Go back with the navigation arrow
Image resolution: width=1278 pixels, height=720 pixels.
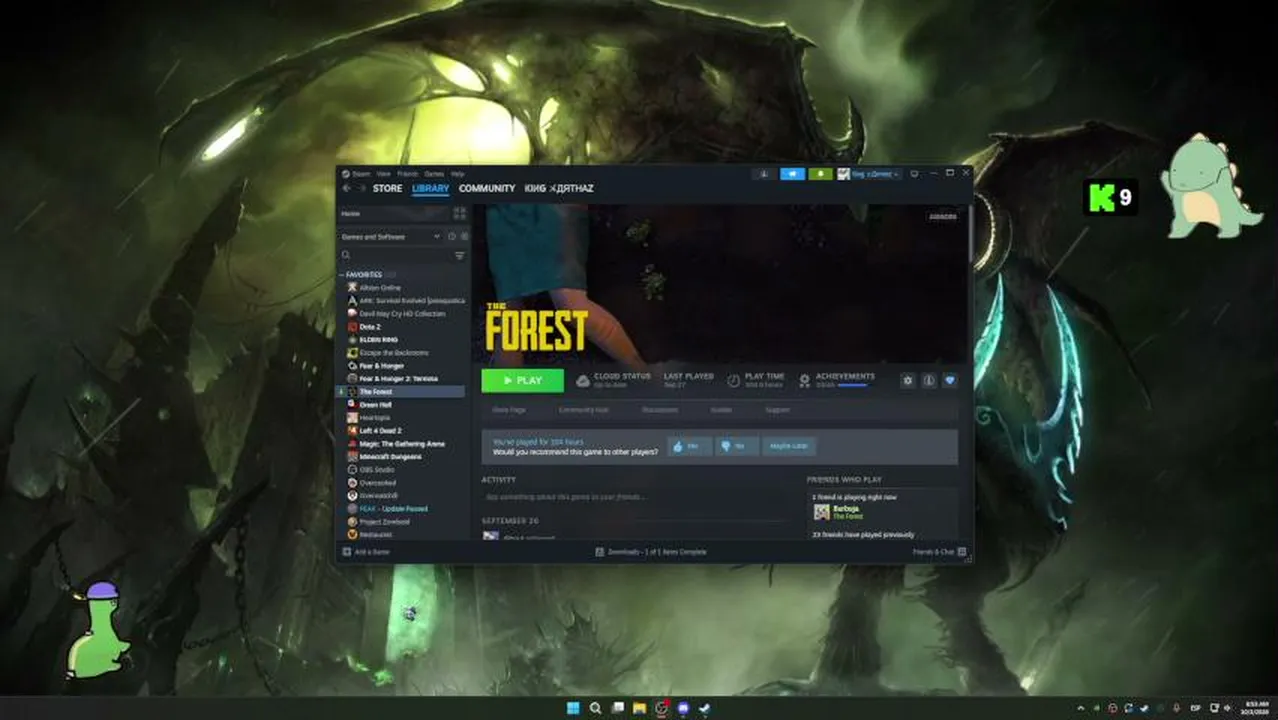pyautogui.click(x=346, y=189)
